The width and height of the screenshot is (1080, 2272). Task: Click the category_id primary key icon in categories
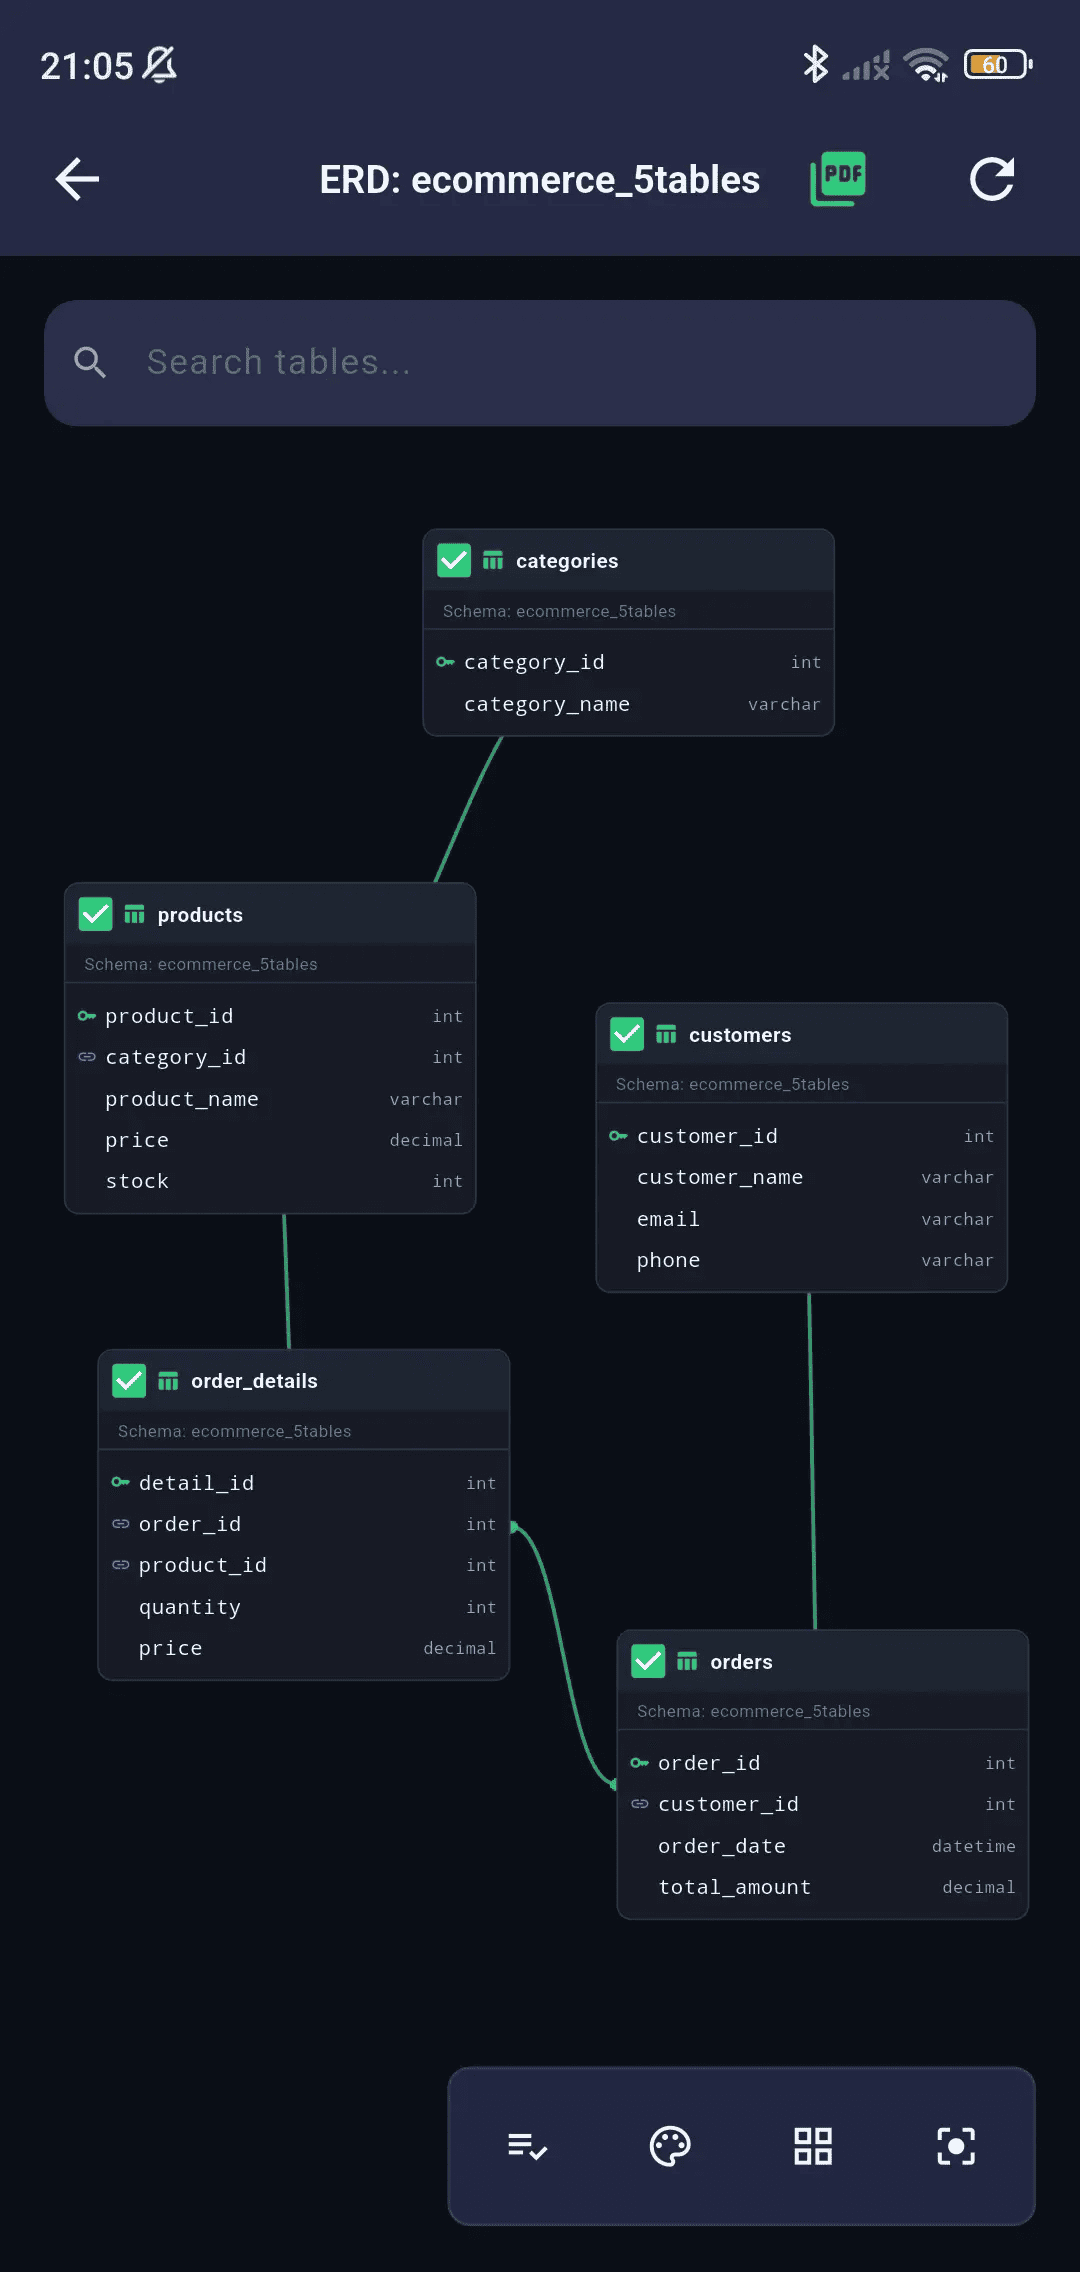point(445,662)
